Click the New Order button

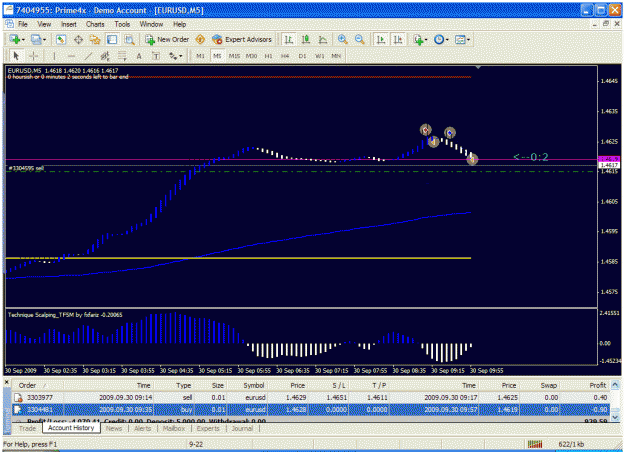click(167, 39)
